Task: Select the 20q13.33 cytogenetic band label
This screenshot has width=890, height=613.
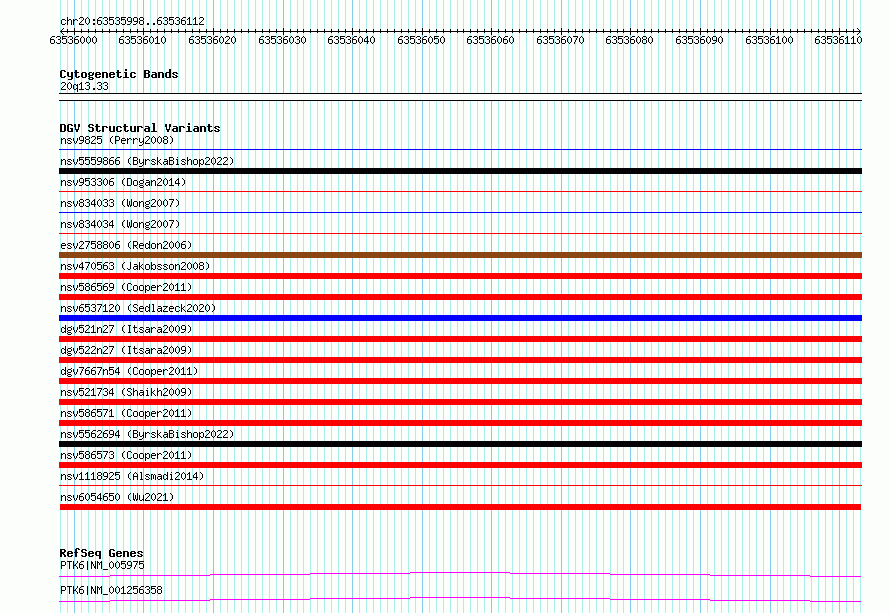Action: tap(84, 86)
